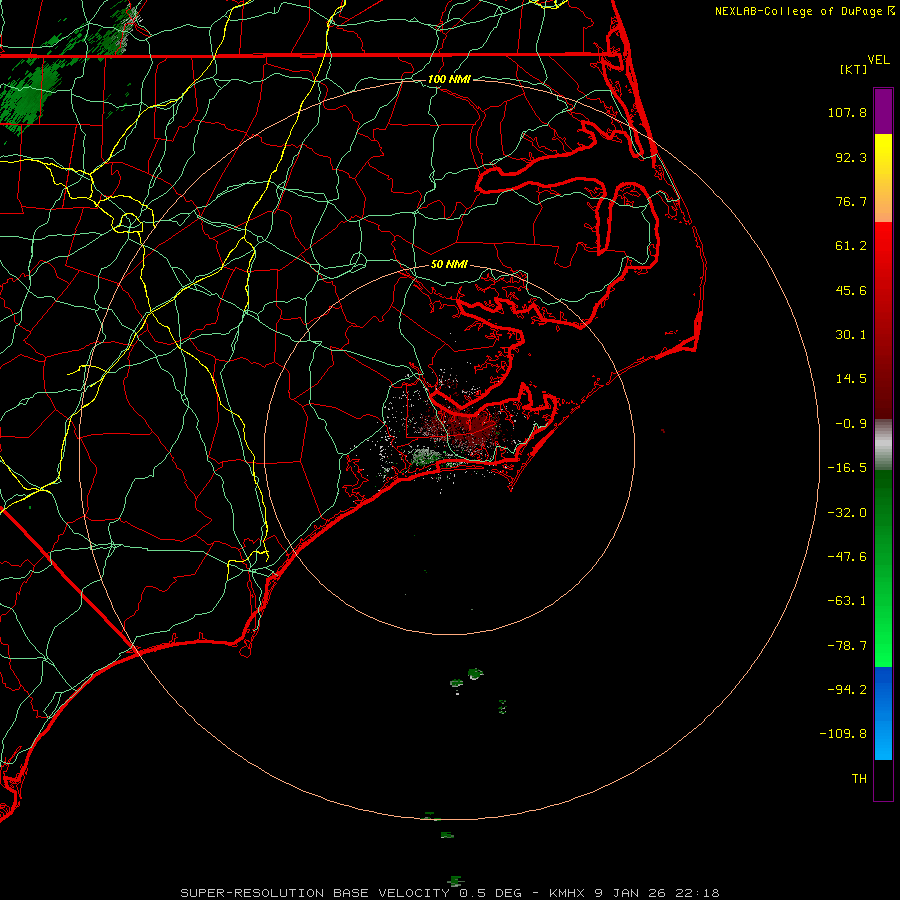Click the Super-Resolution Base Velocity caption
Screen dimensions: 900x900
coord(449,893)
